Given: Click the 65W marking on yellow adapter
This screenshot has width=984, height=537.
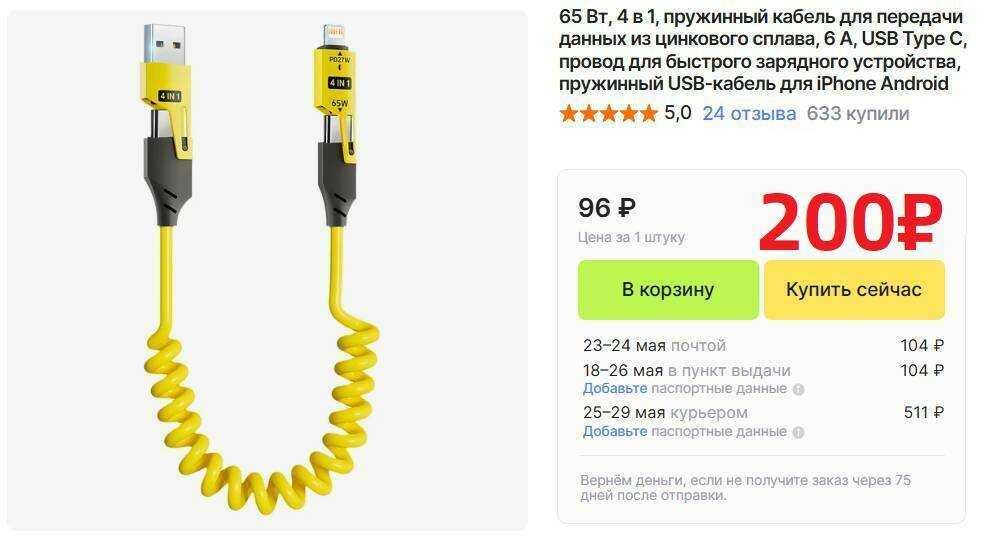Looking at the screenshot, I should (340, 103).
